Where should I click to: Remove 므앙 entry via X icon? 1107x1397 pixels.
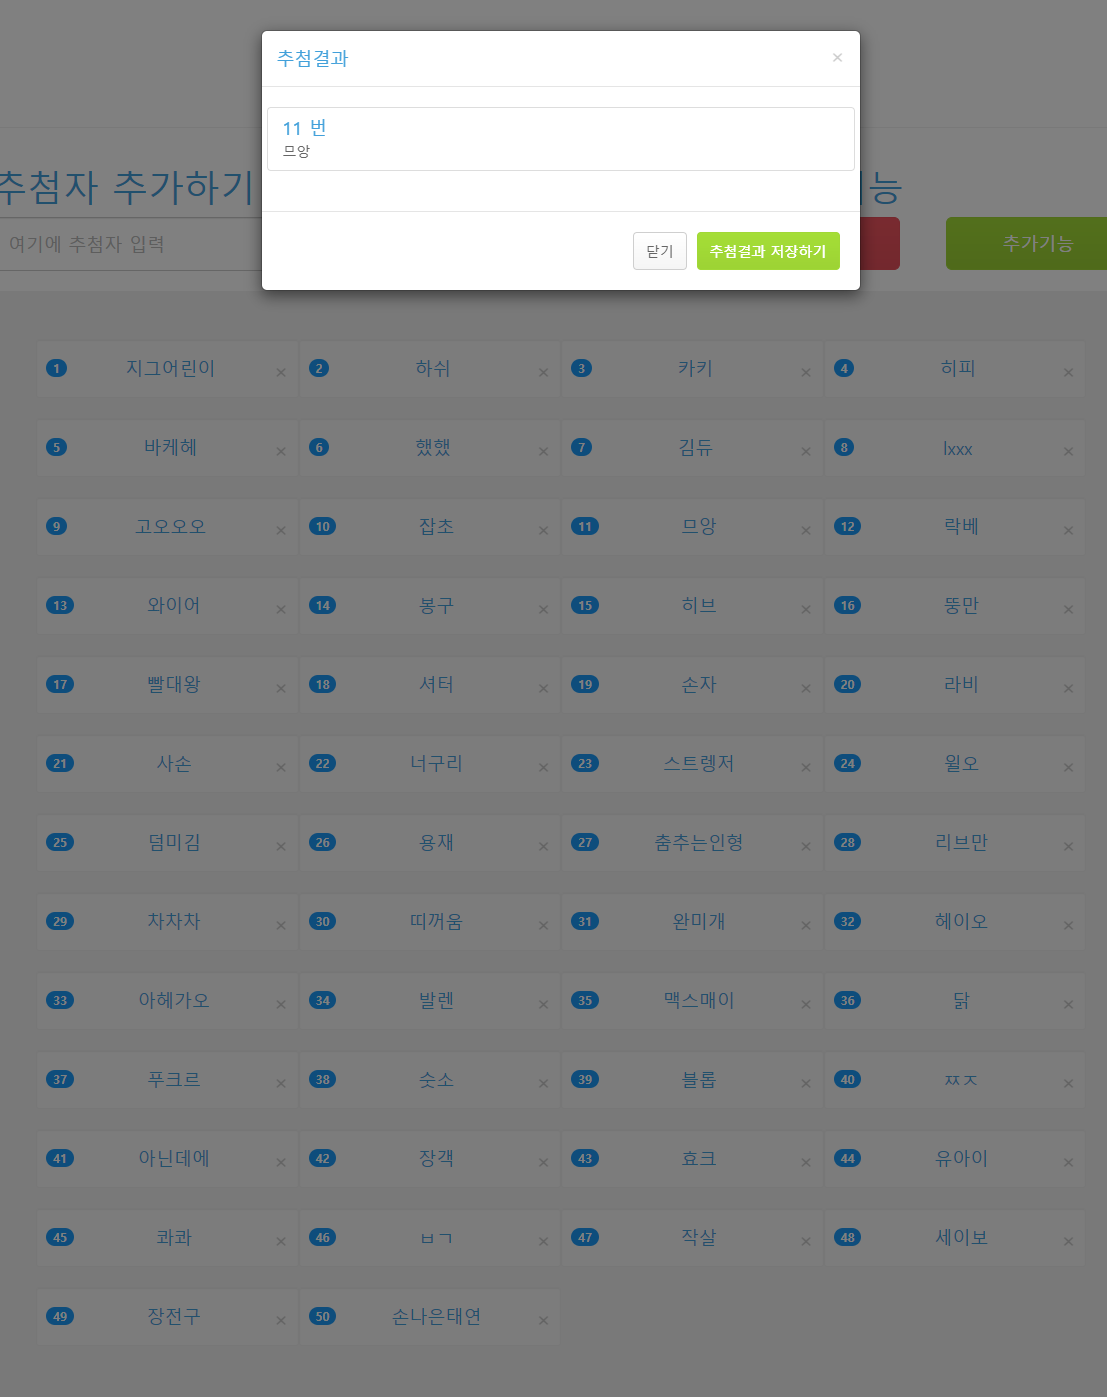(x=805, y=531)
